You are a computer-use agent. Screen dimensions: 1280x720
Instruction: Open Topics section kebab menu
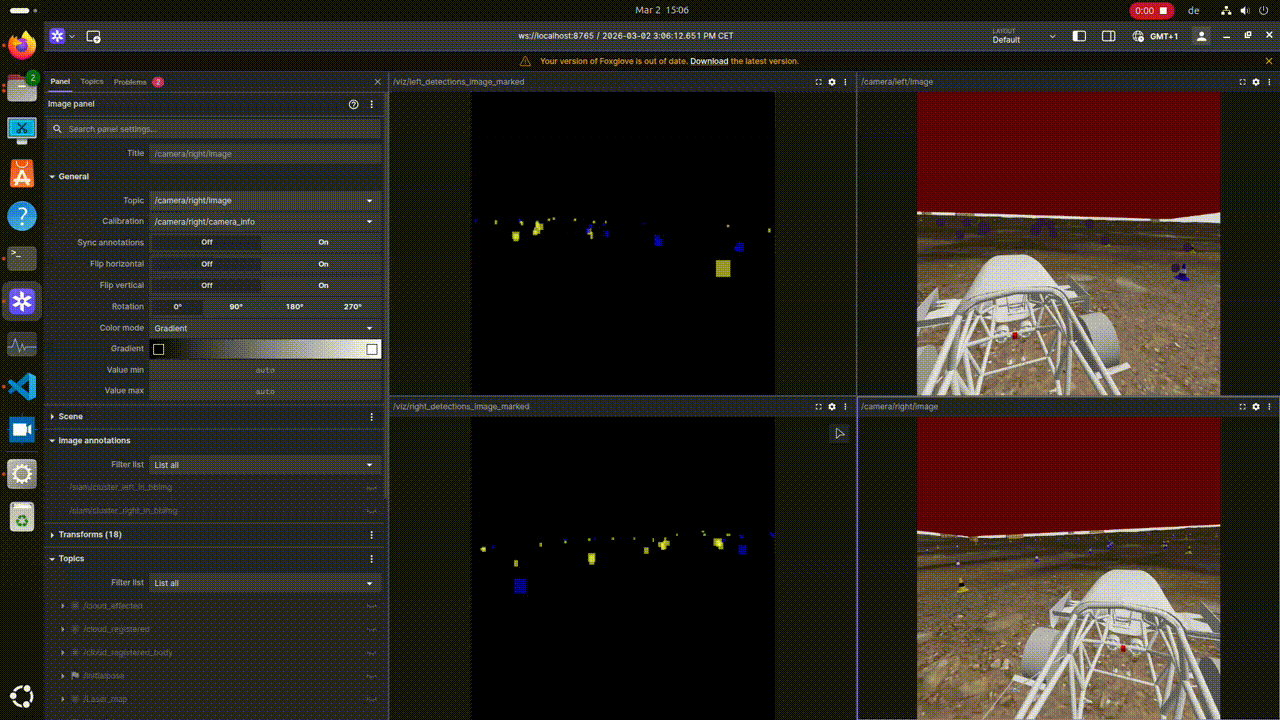(372, 559)
